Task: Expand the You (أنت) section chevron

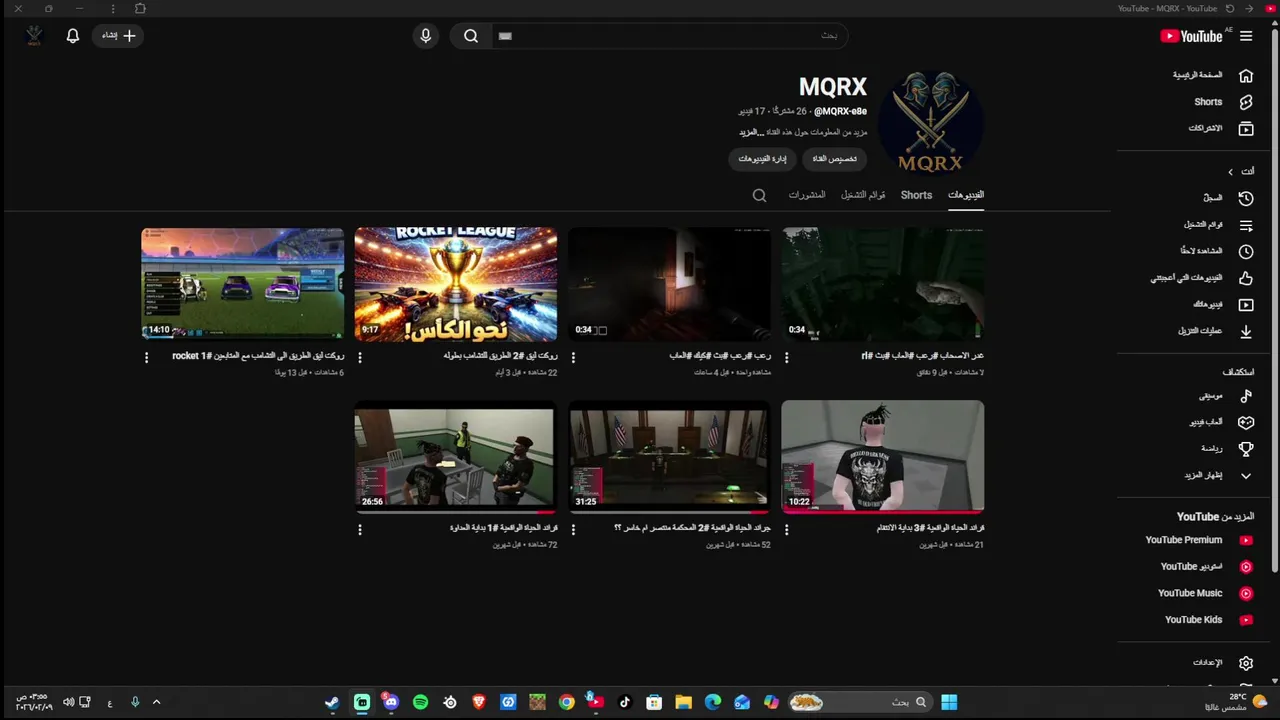Action: pyautogui.click(x=1230, y=172)
